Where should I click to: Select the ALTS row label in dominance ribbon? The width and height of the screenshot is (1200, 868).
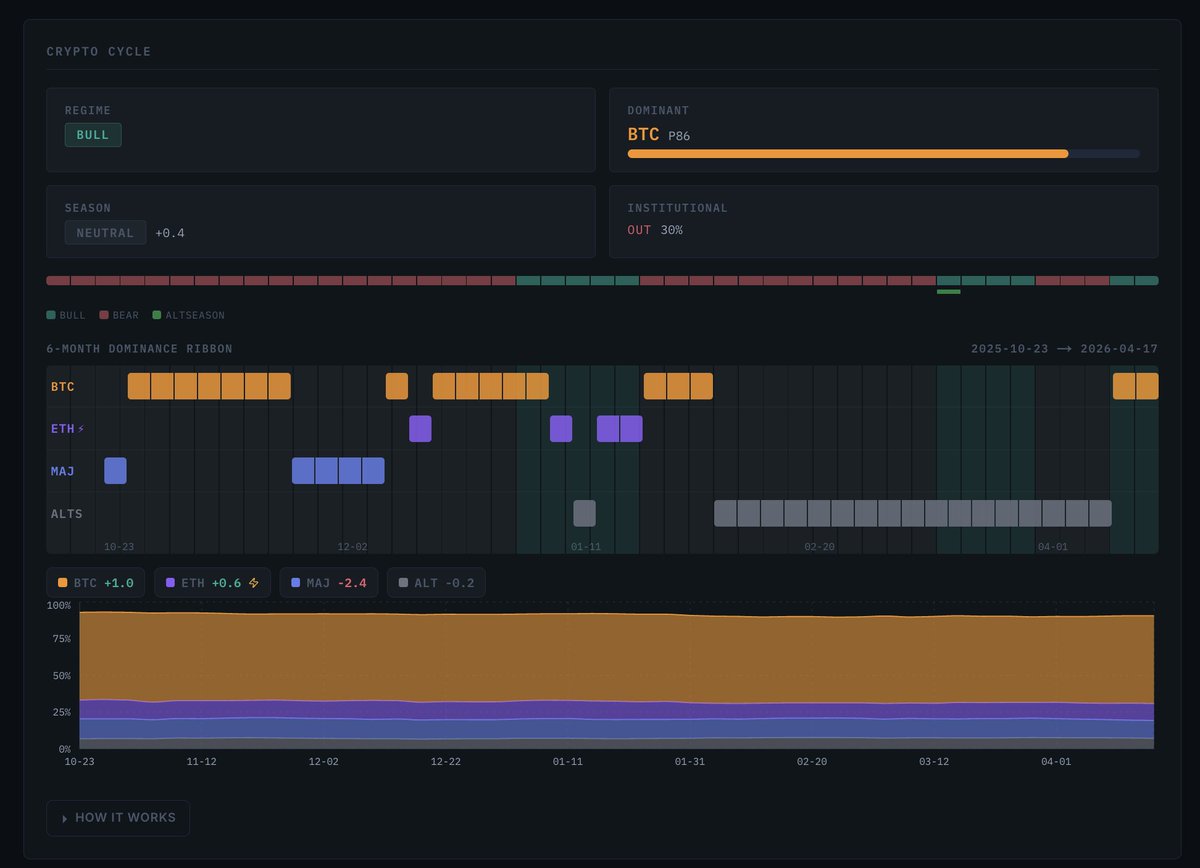click(67, 514)
